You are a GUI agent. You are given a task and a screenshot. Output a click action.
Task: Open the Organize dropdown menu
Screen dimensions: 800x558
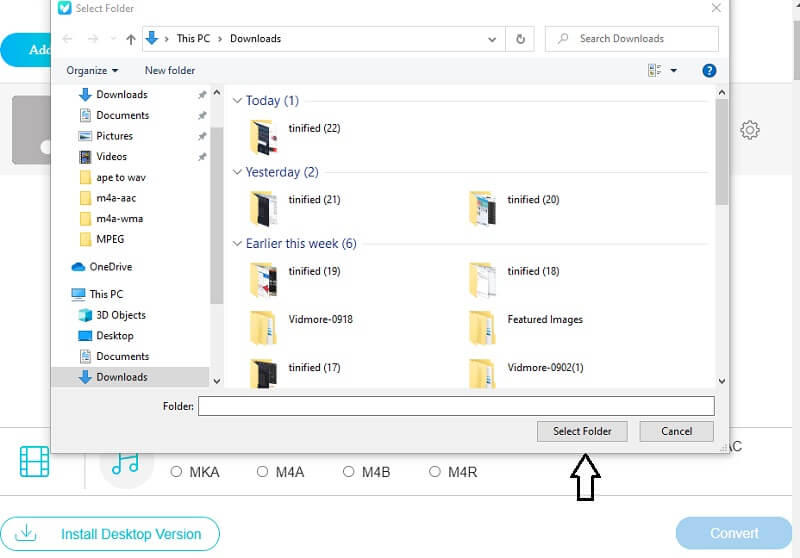92,71
